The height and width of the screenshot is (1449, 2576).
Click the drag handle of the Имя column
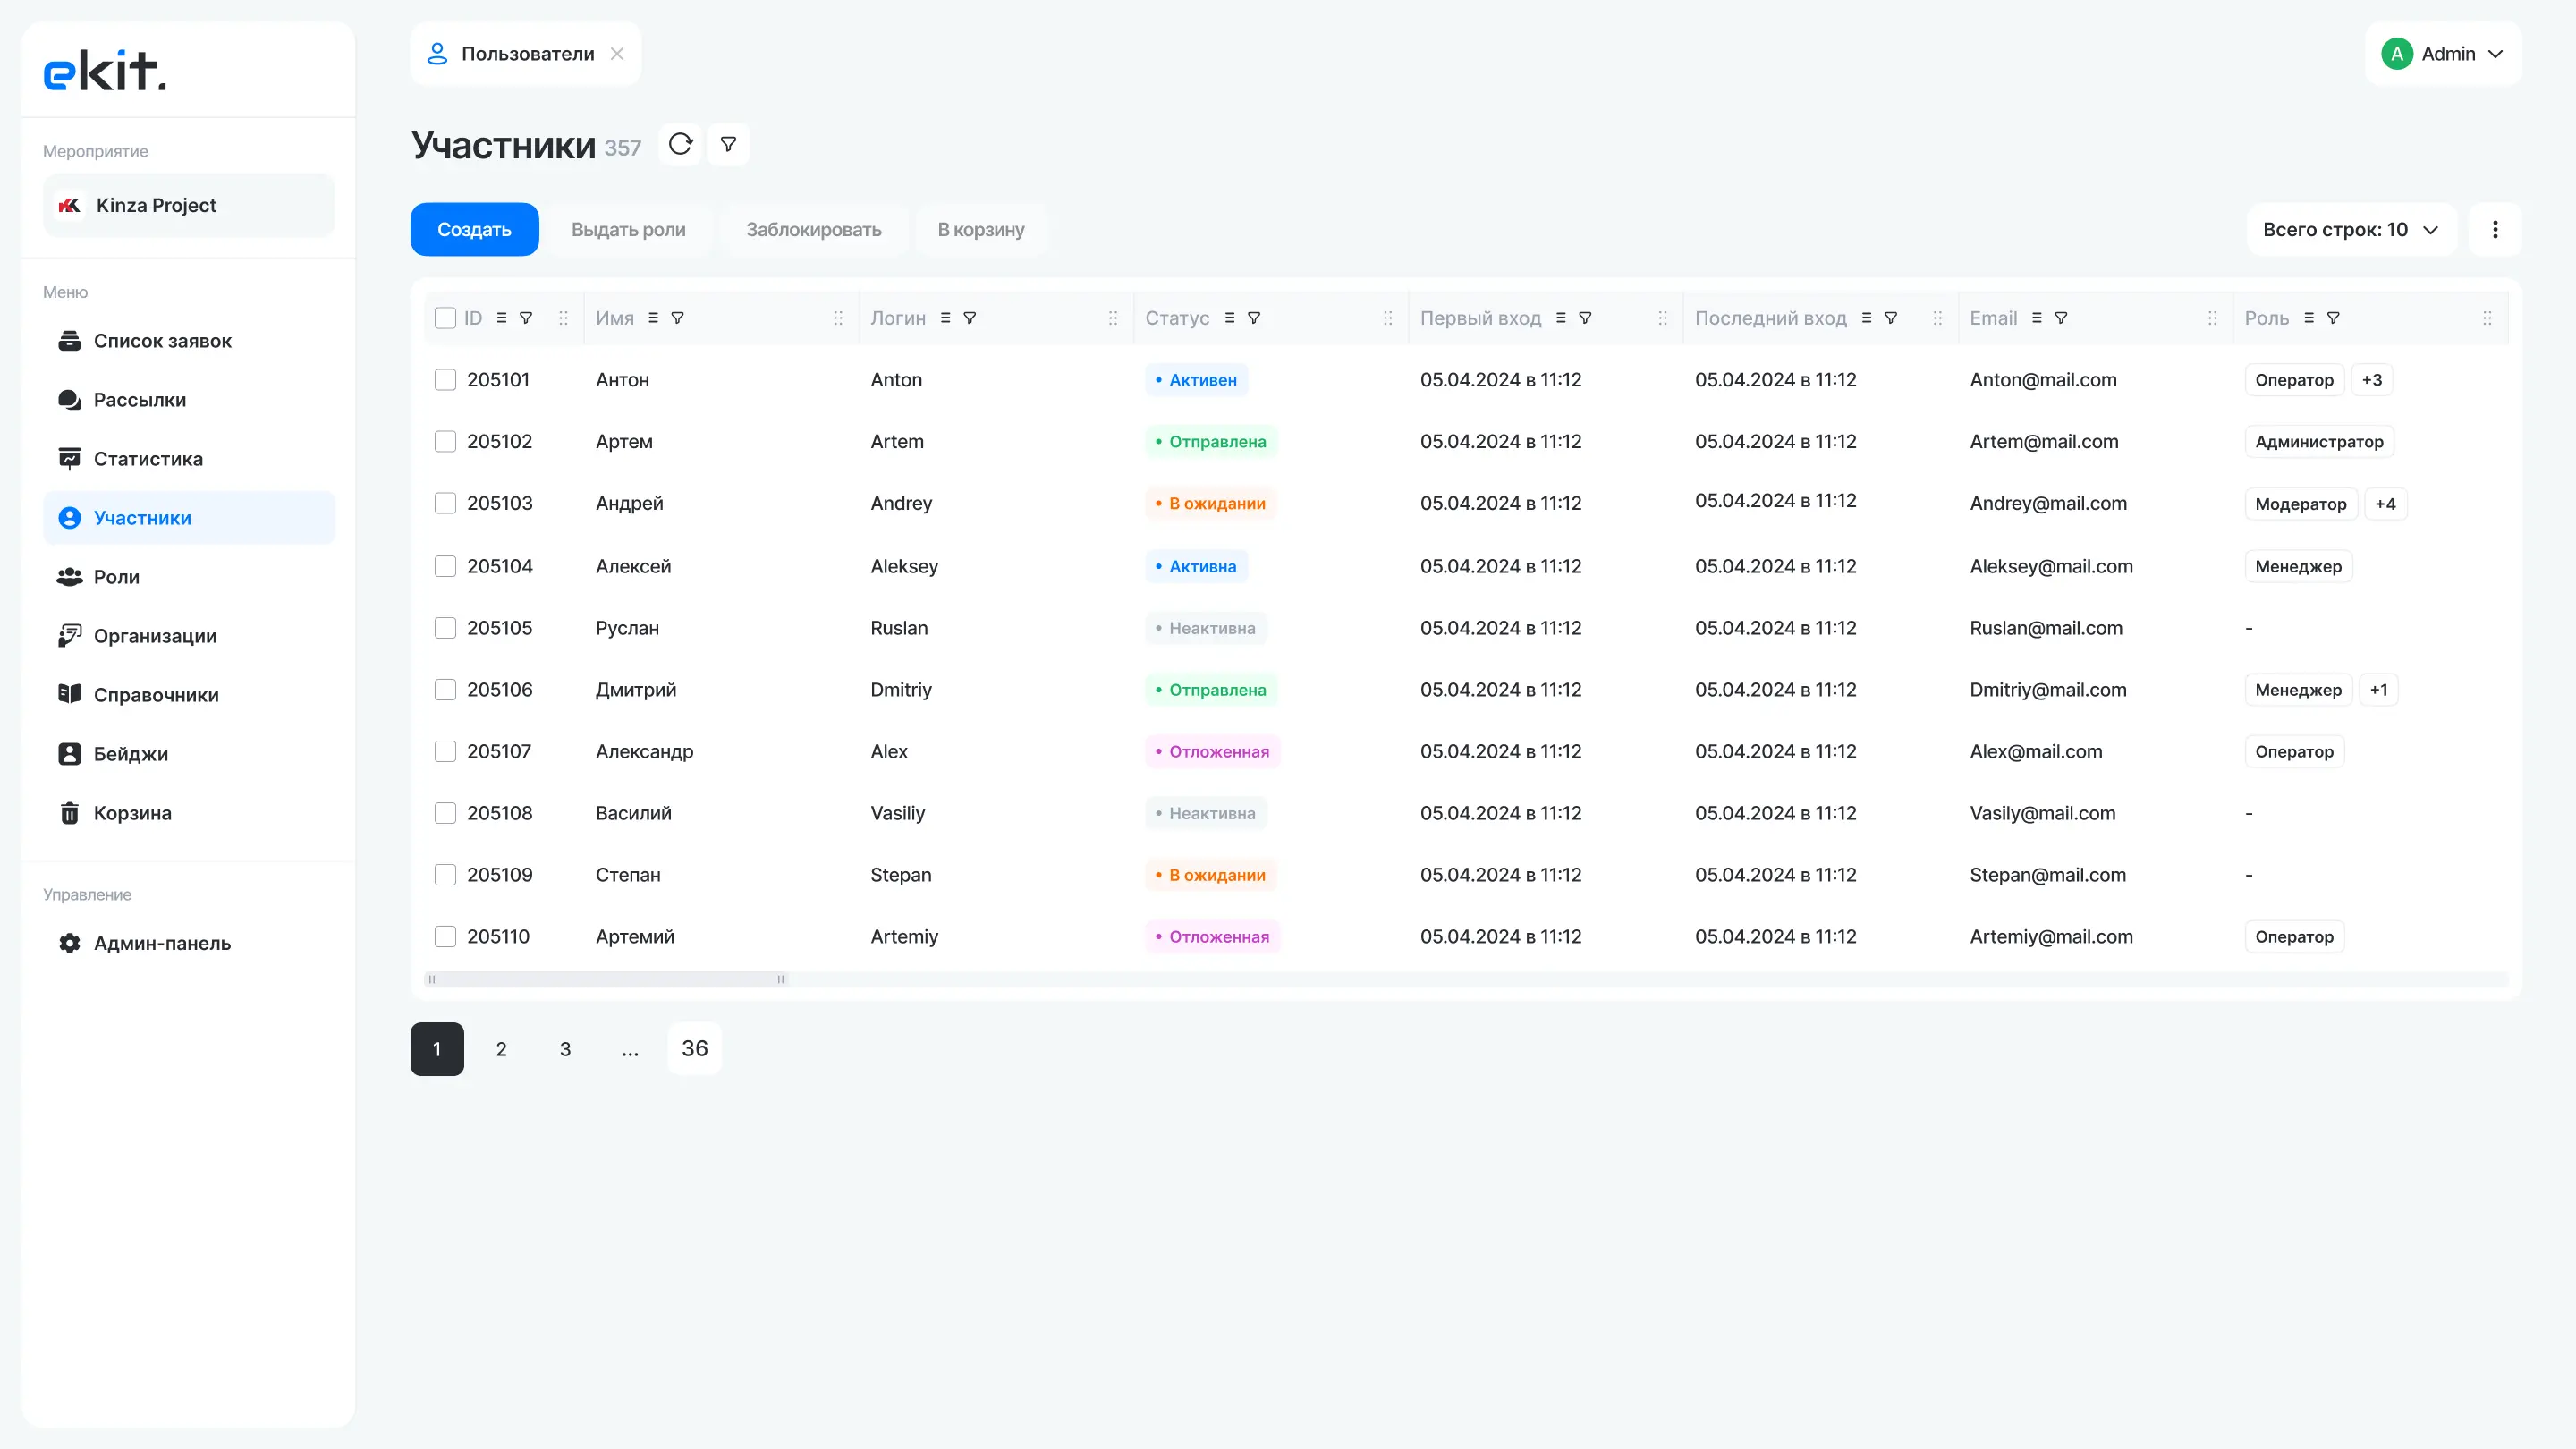[838, 318]
